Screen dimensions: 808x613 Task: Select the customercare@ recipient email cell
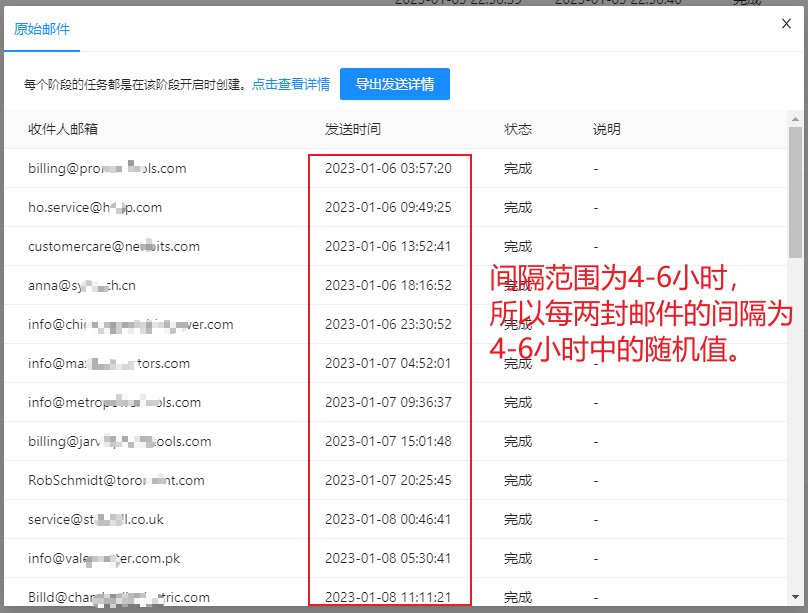114,247
